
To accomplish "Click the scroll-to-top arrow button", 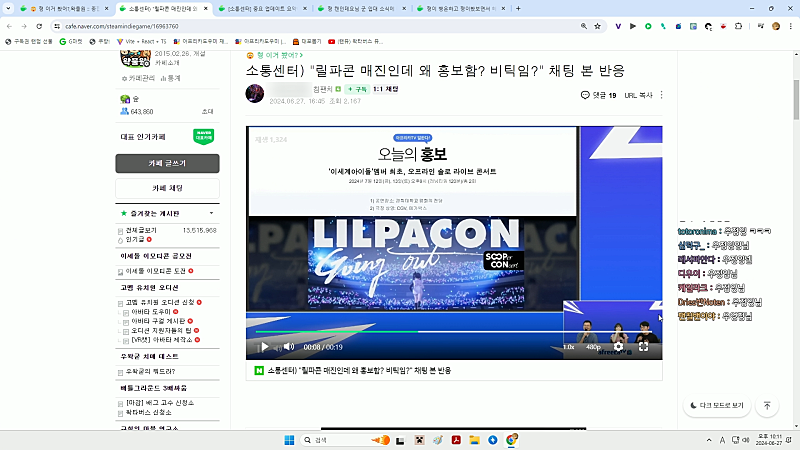I will pyautogui.click(x=767, y=405).
